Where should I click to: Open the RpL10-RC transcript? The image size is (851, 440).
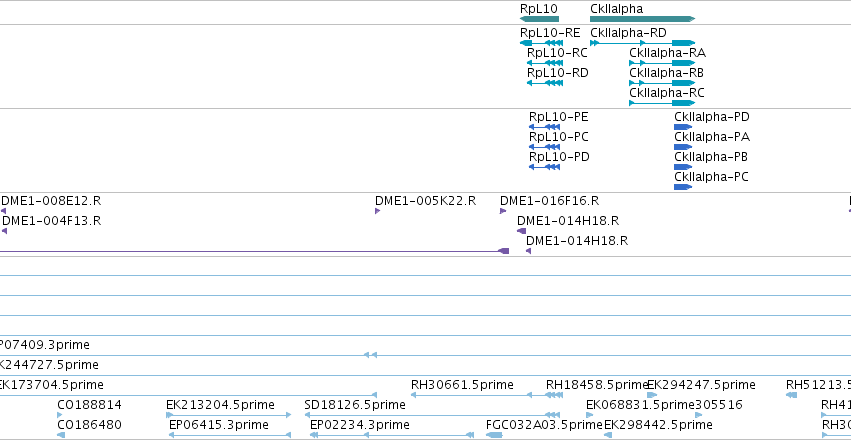544,63
